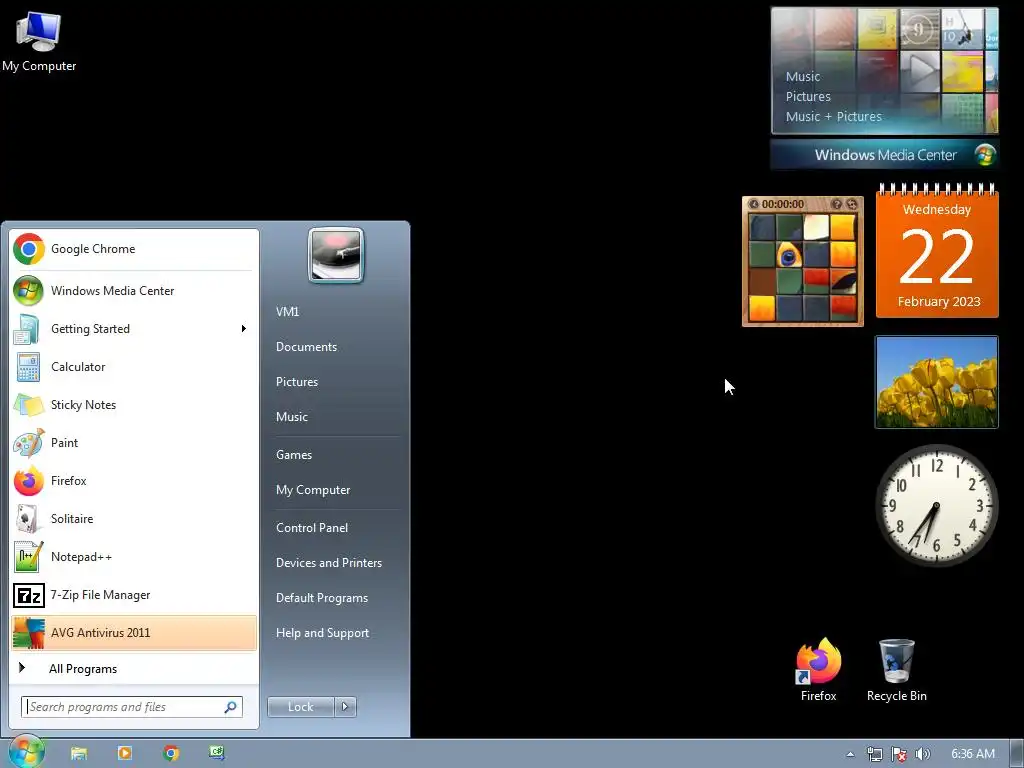Click the 6:36 AM taskbar clock

(x=972, y=754)
